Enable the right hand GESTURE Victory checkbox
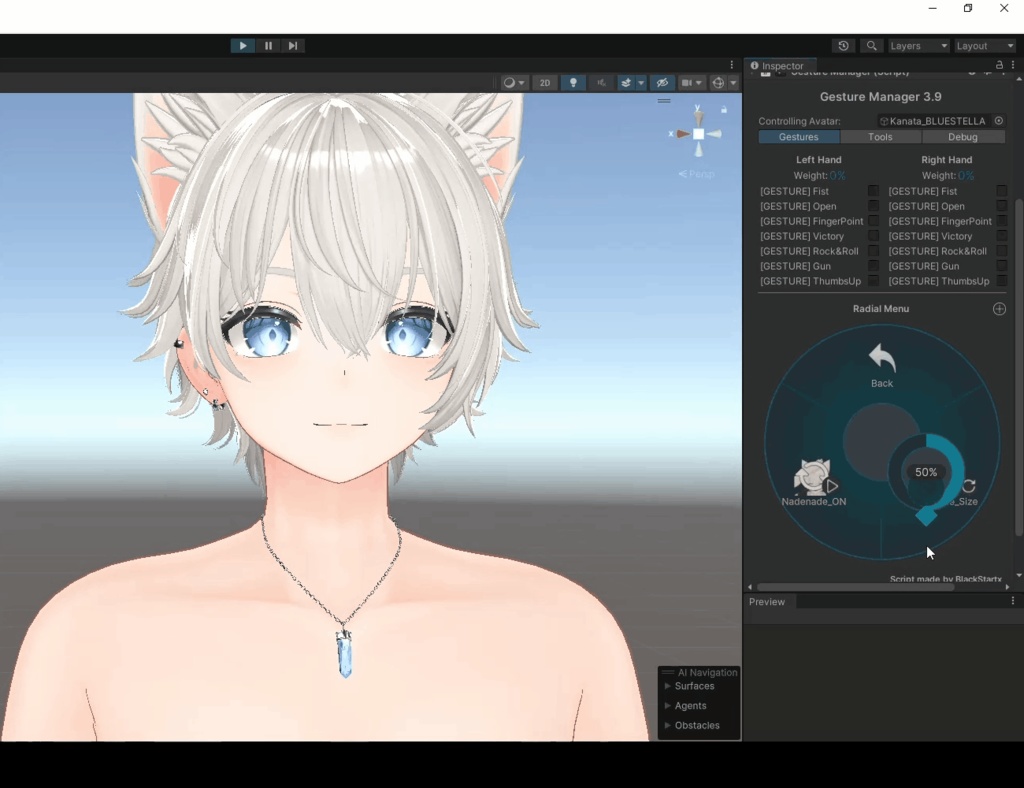The image size is (1024, 788). click(1000, 236)
